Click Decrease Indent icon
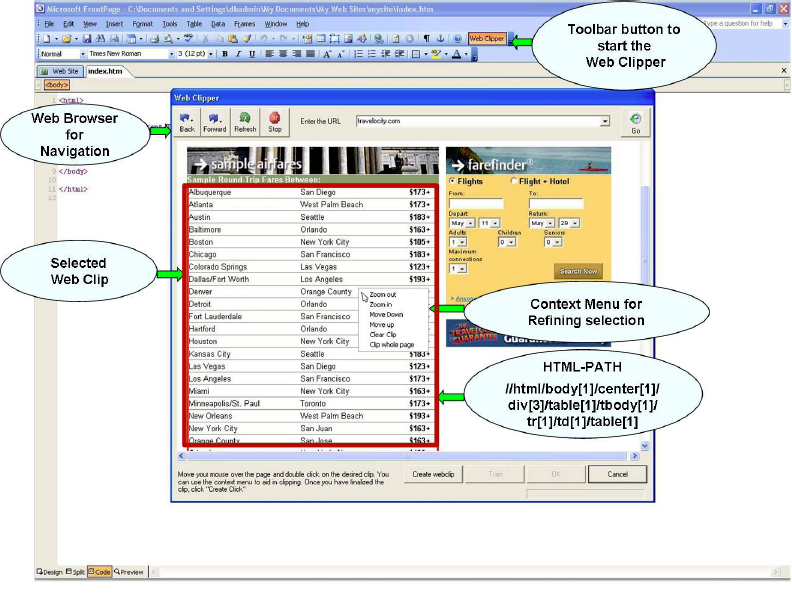The height and width of the screenshot is (611, 792). pyautogui.click(x=385, y=54)
